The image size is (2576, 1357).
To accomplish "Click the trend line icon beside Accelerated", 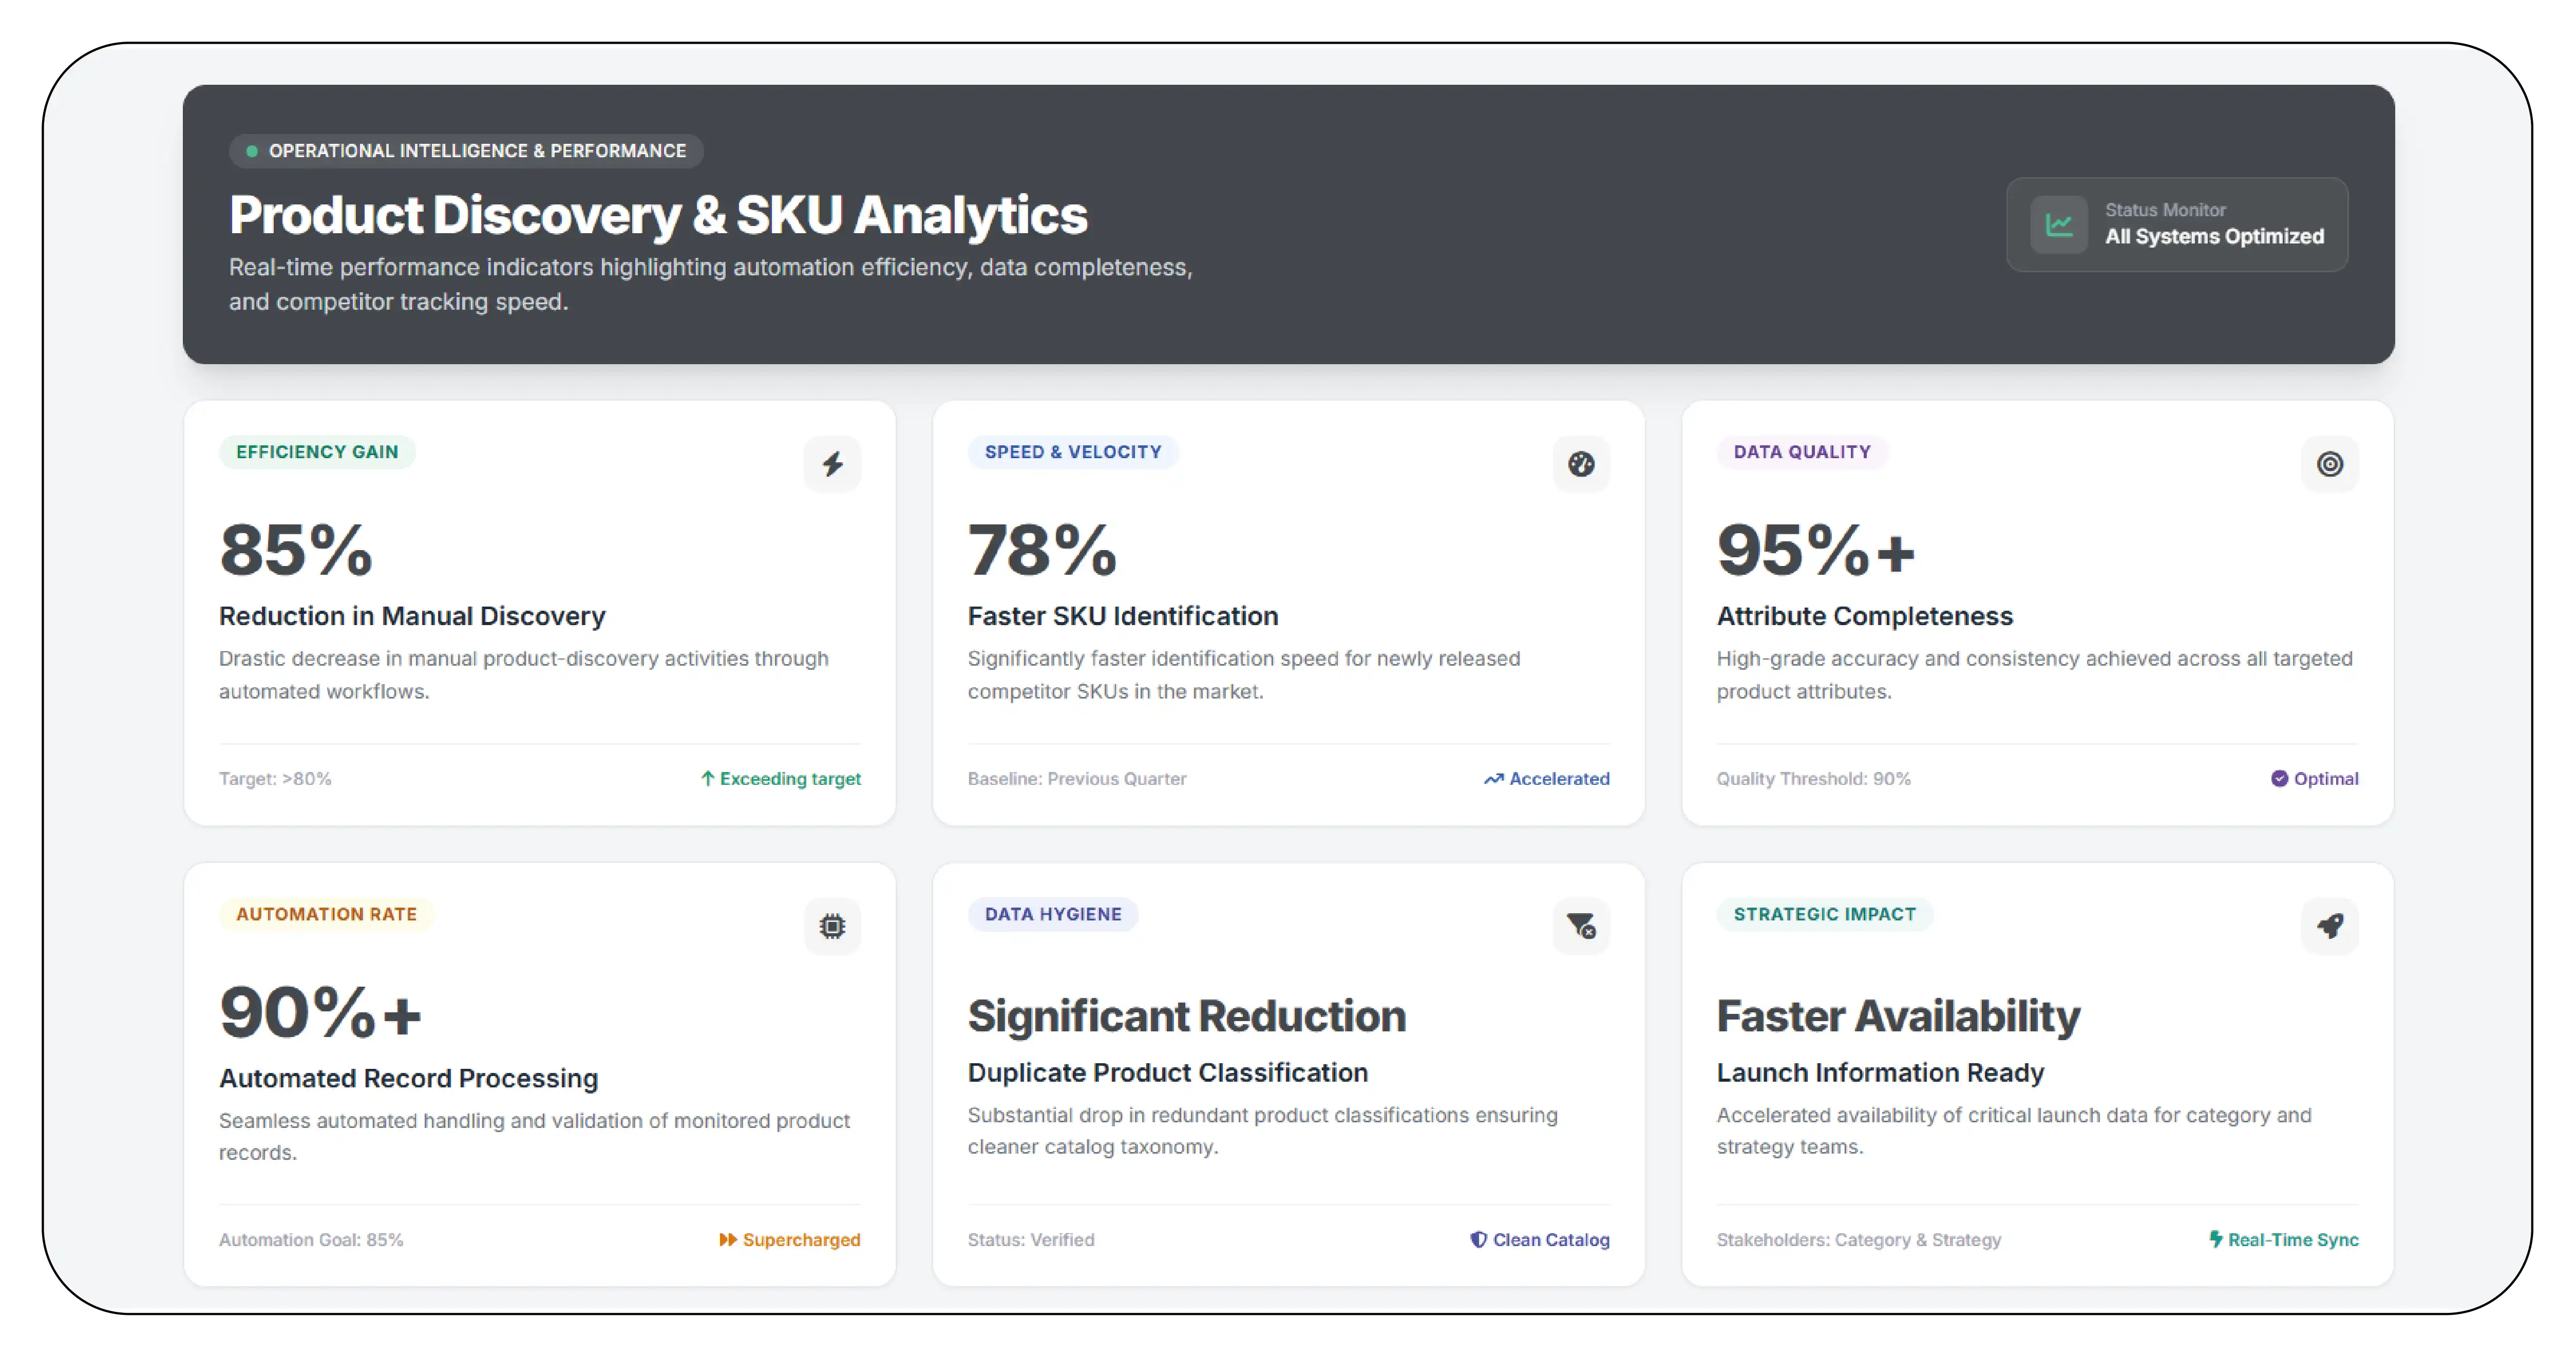I will tap(1494, 779).
